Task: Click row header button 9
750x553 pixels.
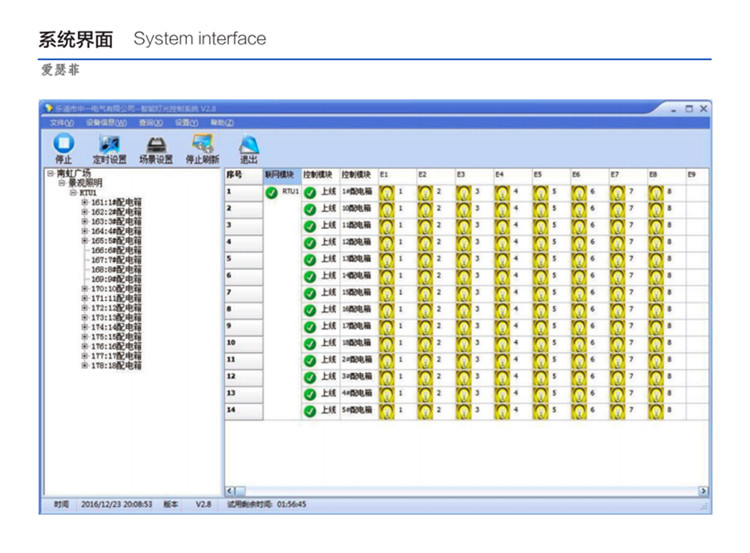Action: [x=244, y=326]
